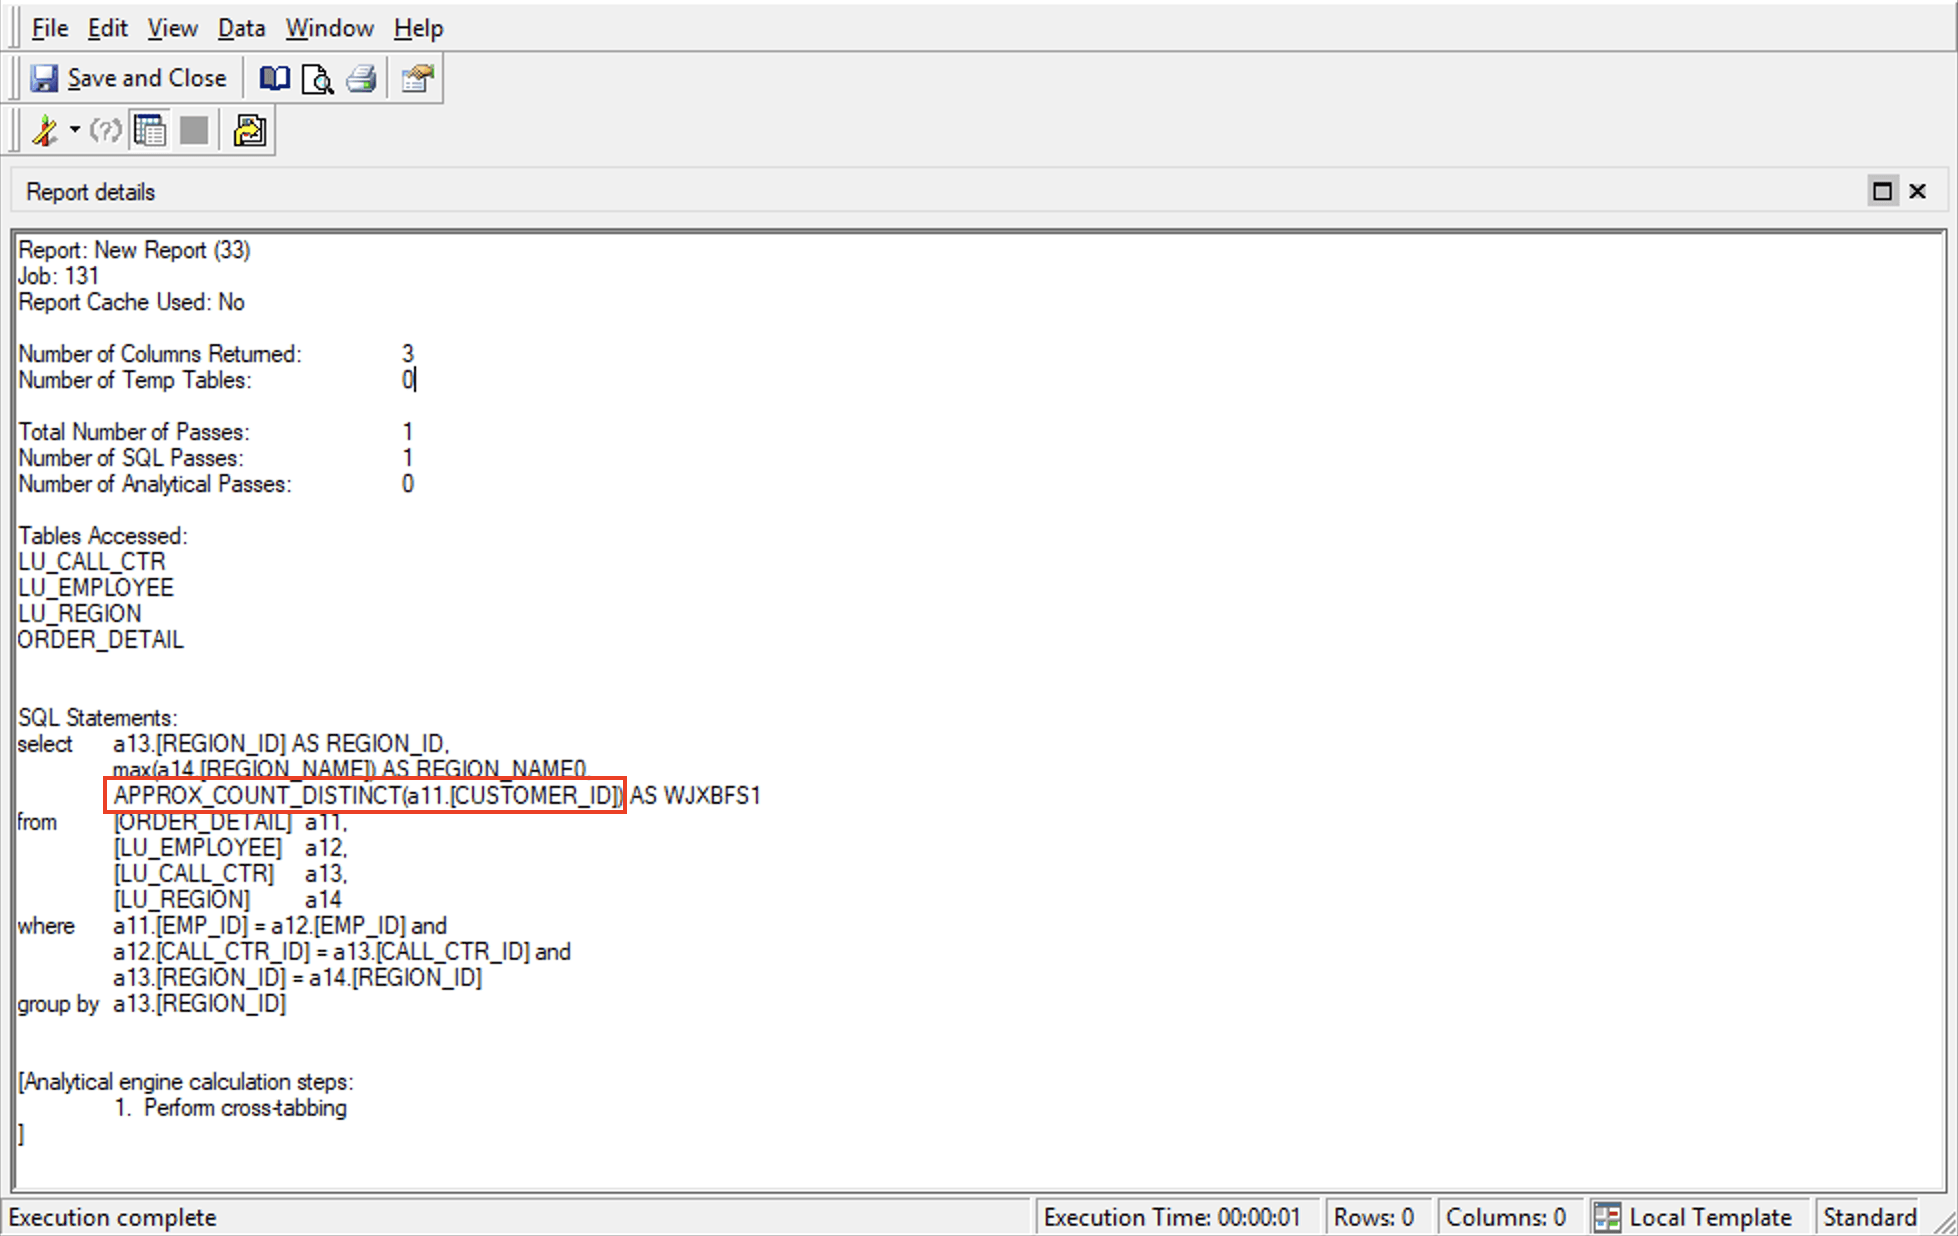This screenshot has width=1958, height=1236.
Task: Toggle the report details view icon
Action: point(150,131)
